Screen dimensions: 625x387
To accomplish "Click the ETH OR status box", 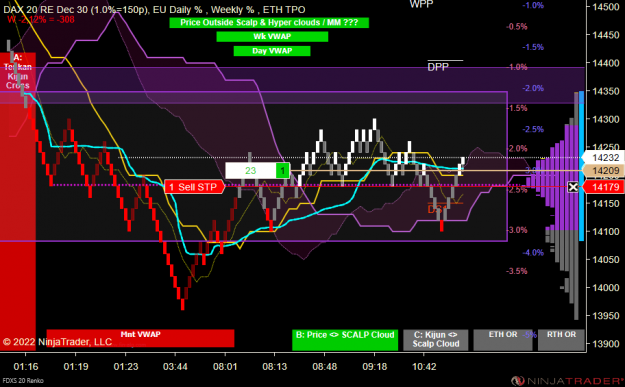I will (x=503, y=340).
